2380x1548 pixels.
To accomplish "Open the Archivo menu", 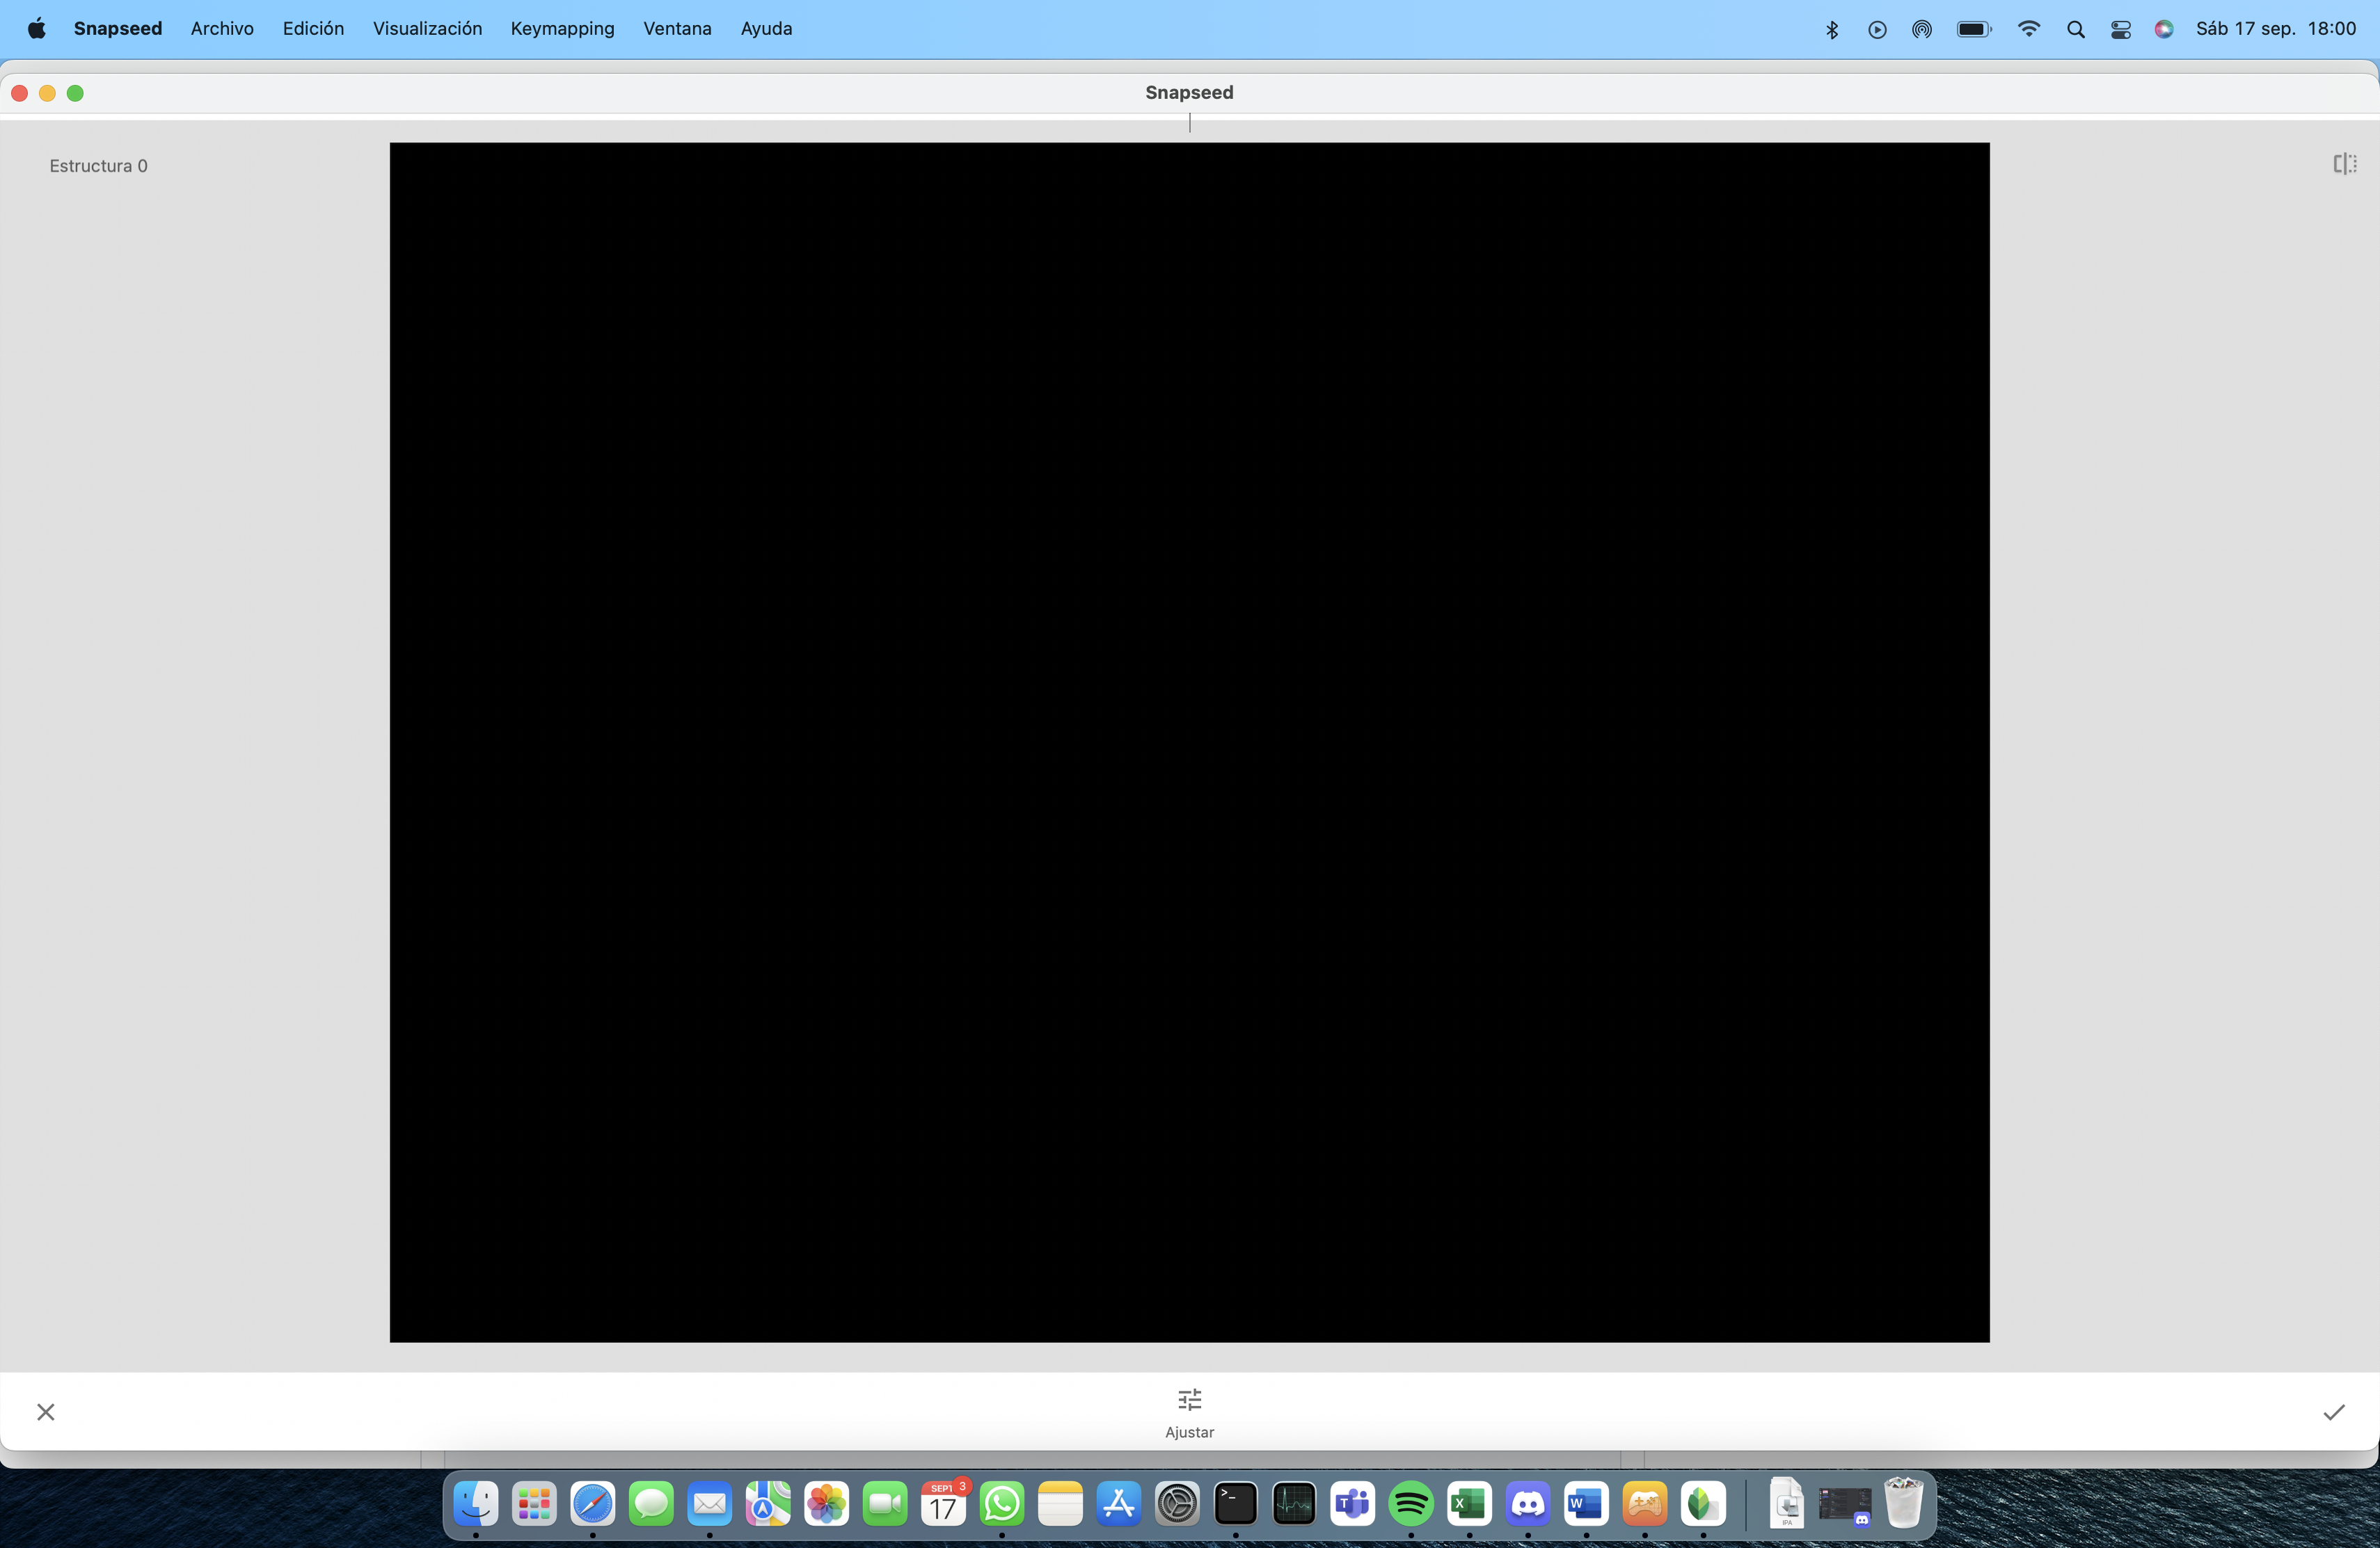I will [222, 29].
